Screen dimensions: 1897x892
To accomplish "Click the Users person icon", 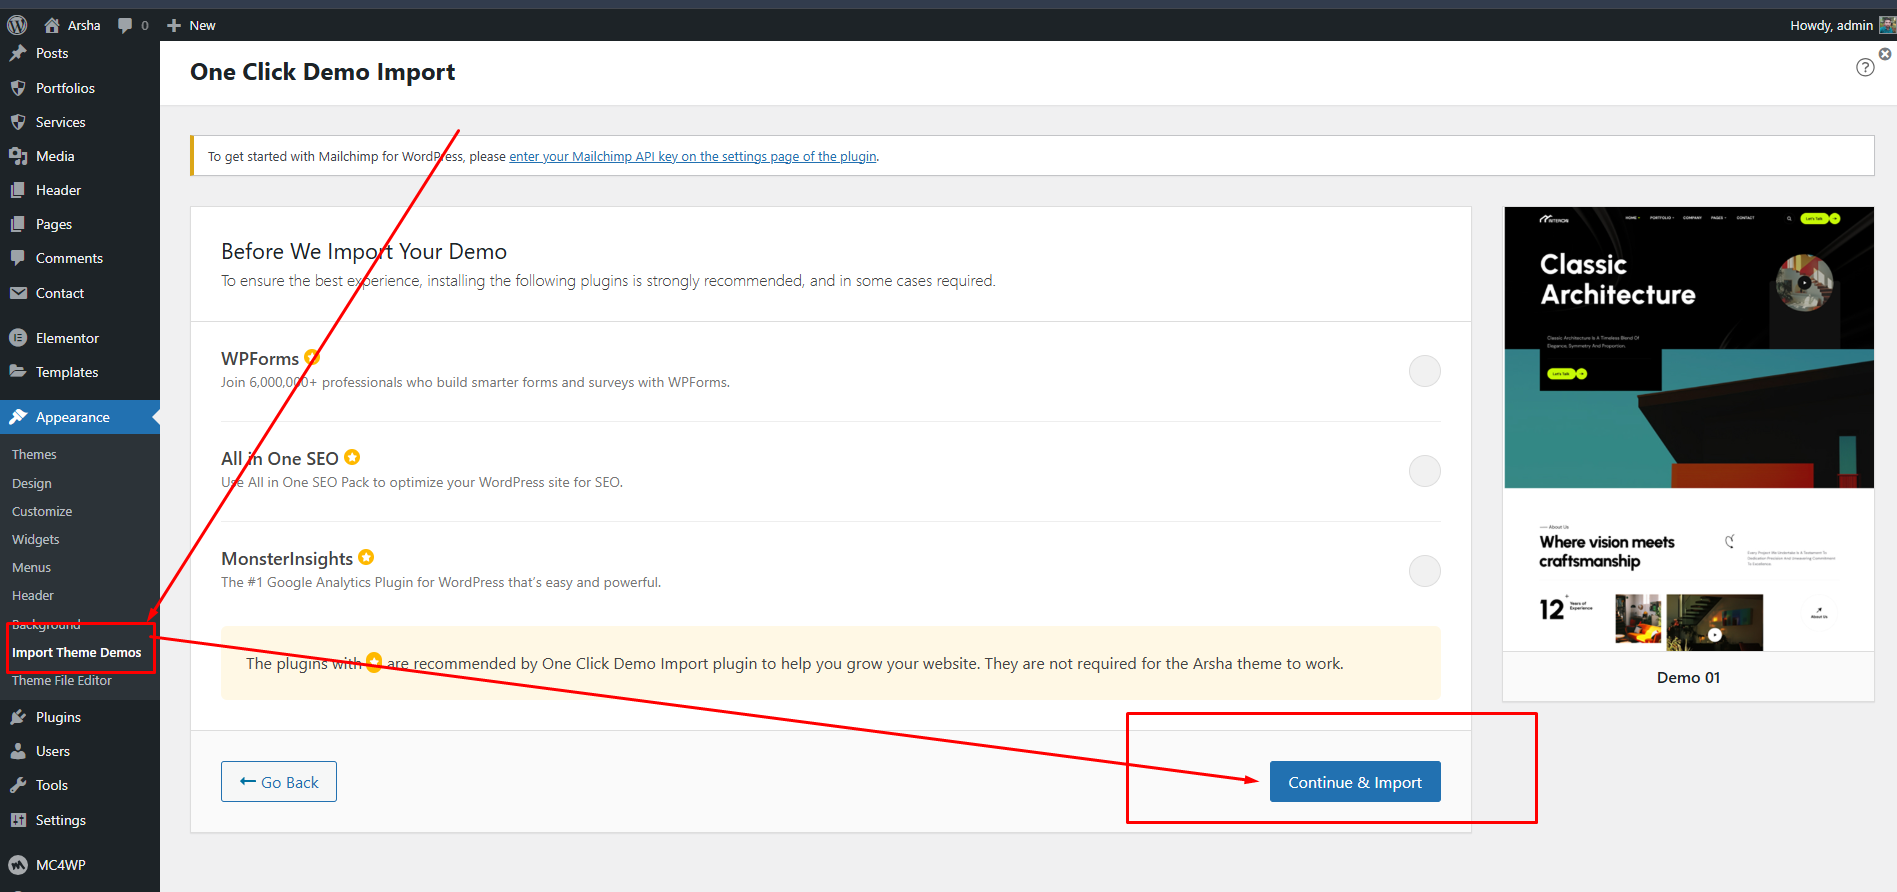I will click(x=18, y=751).
